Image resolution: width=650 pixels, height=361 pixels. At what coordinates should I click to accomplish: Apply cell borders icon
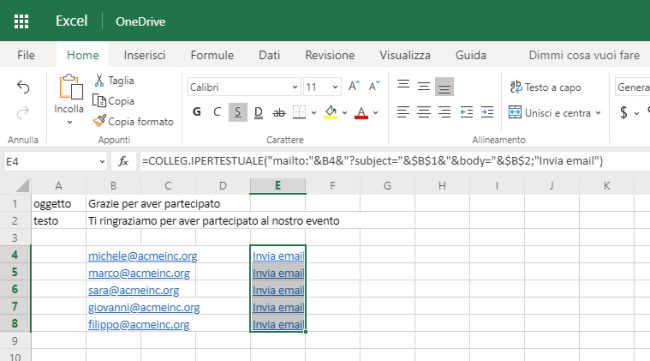point(299,112)
